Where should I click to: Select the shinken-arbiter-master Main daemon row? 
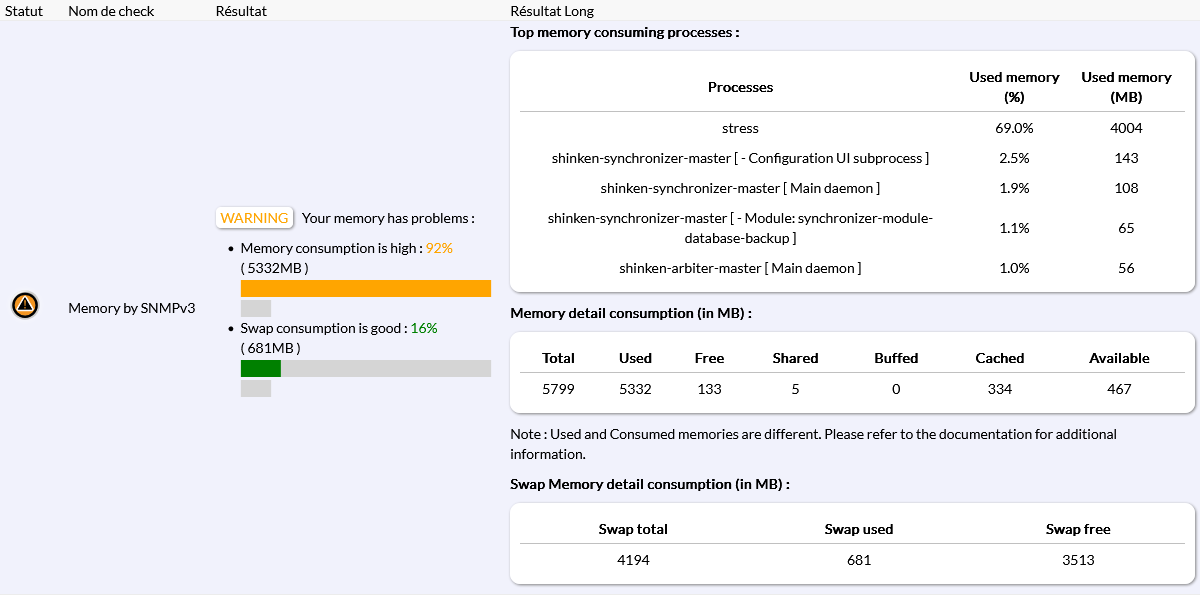coord(740,268)
